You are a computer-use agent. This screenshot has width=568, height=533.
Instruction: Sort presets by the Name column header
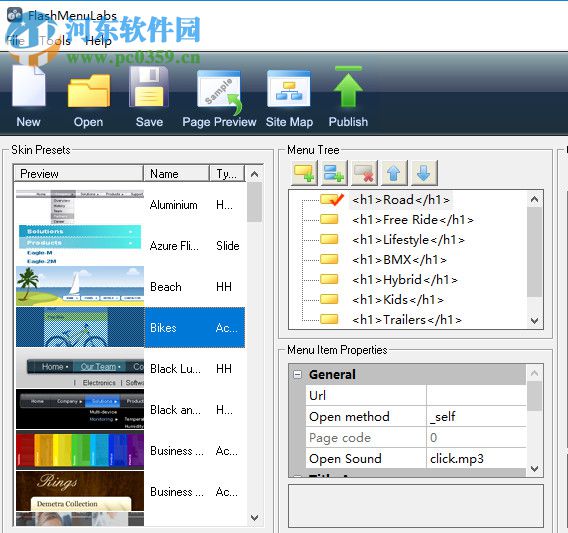coord(176,174)
